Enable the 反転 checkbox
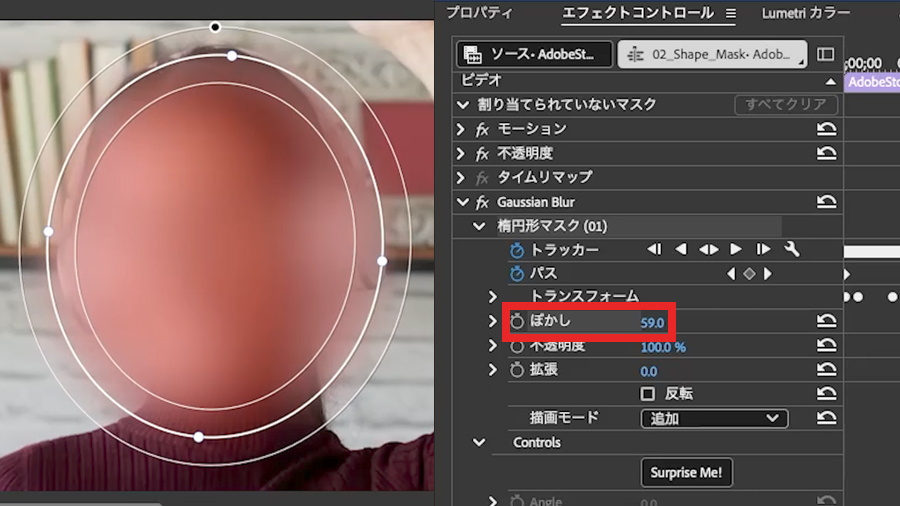This screenshot has height=506, width=900. (x=647, y=394)
